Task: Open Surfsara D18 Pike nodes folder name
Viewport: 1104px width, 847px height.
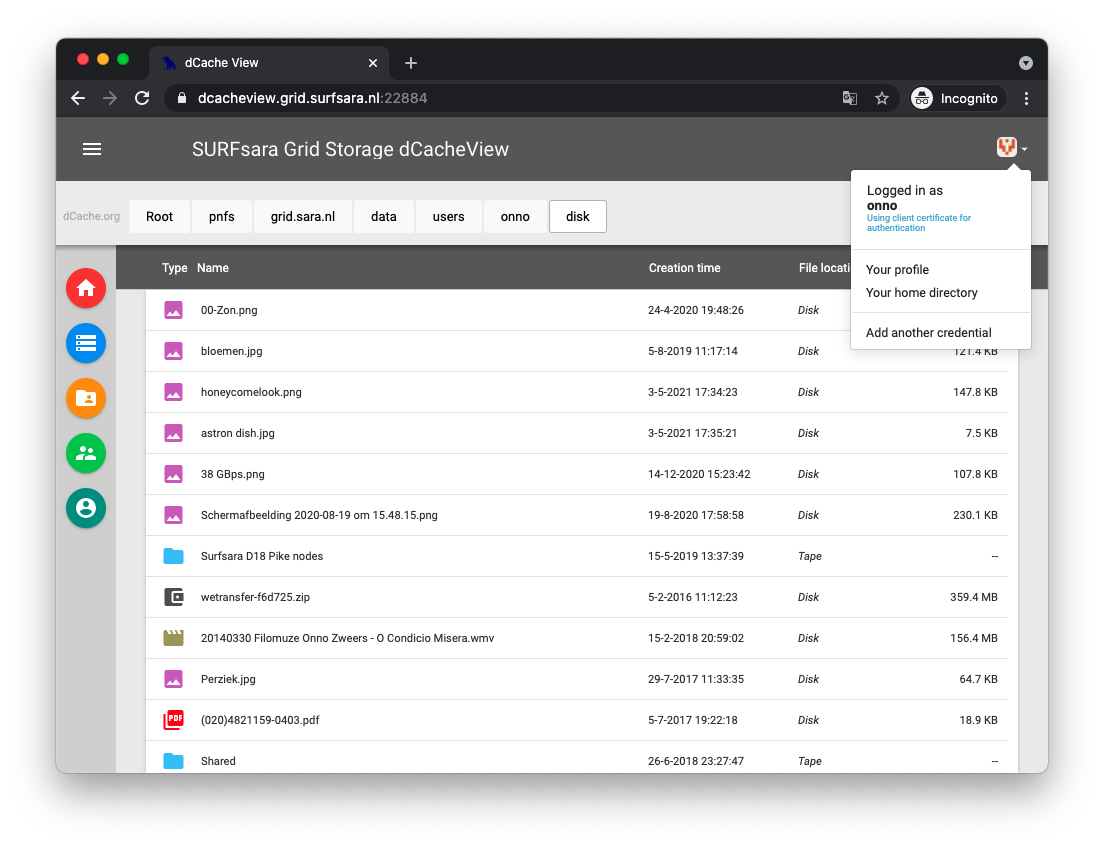Action: [x=262, y=556]
